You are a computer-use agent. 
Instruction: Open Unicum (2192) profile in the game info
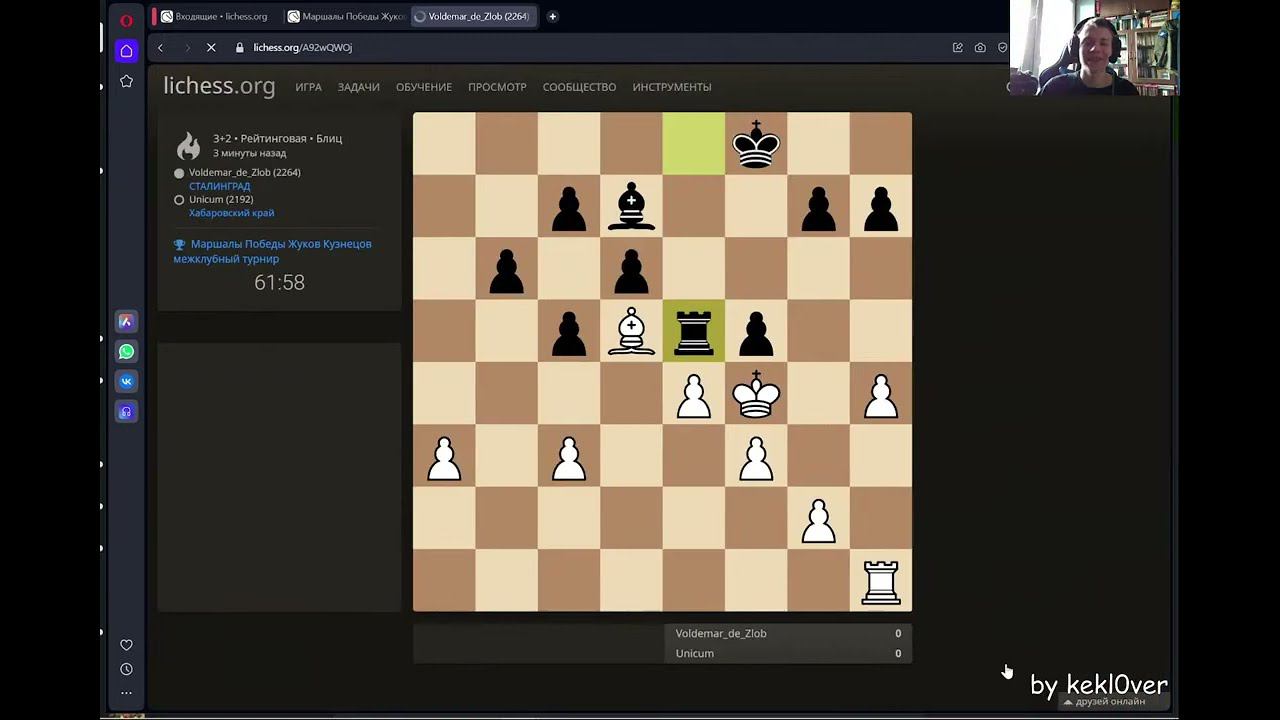pyautogui.click(x=221, y=199)
